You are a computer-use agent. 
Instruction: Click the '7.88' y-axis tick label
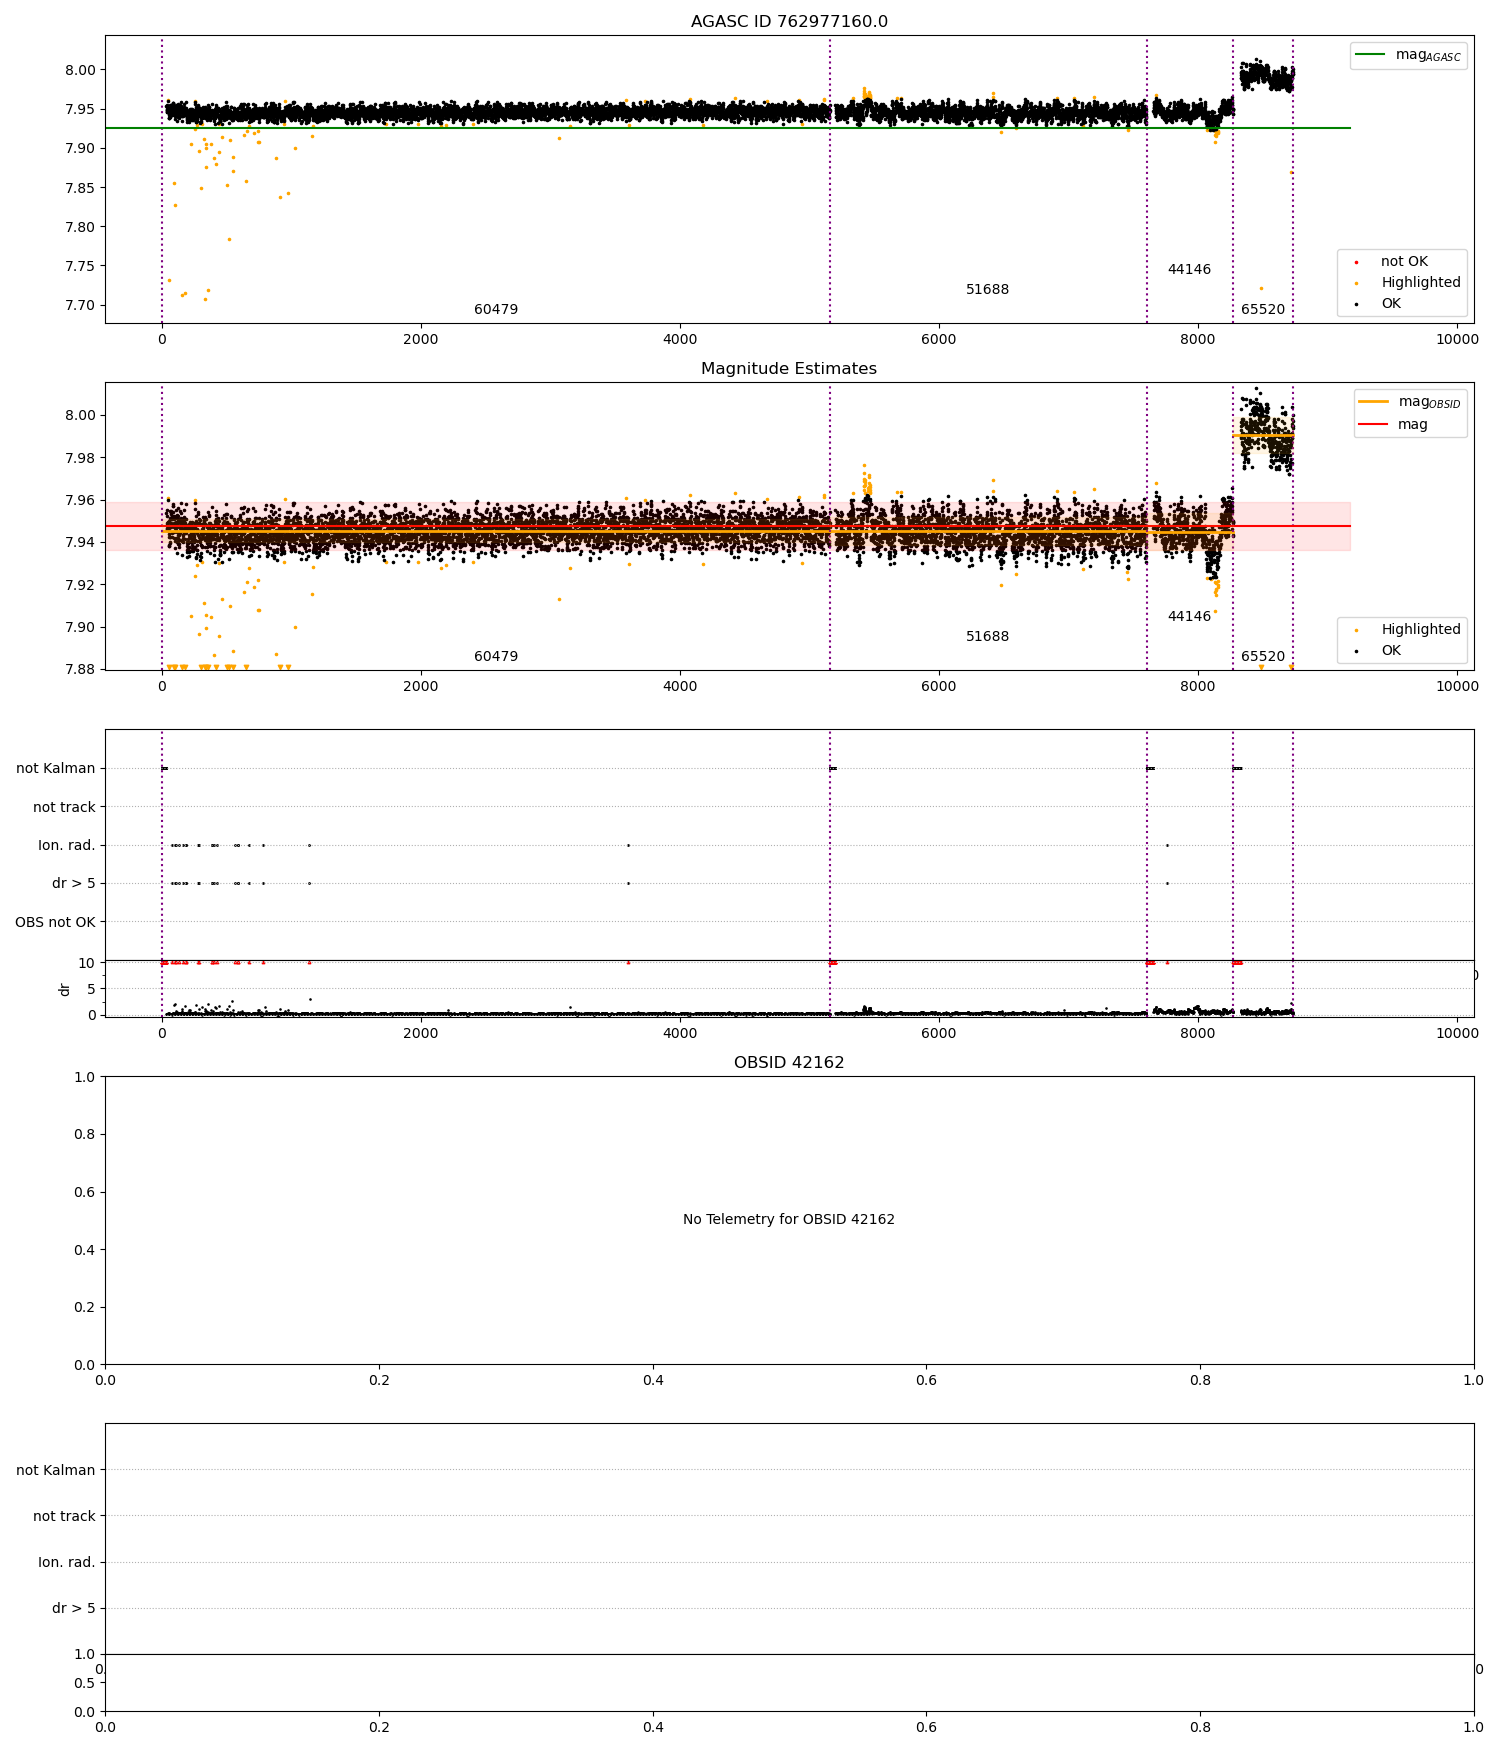(x=81, y=670)
